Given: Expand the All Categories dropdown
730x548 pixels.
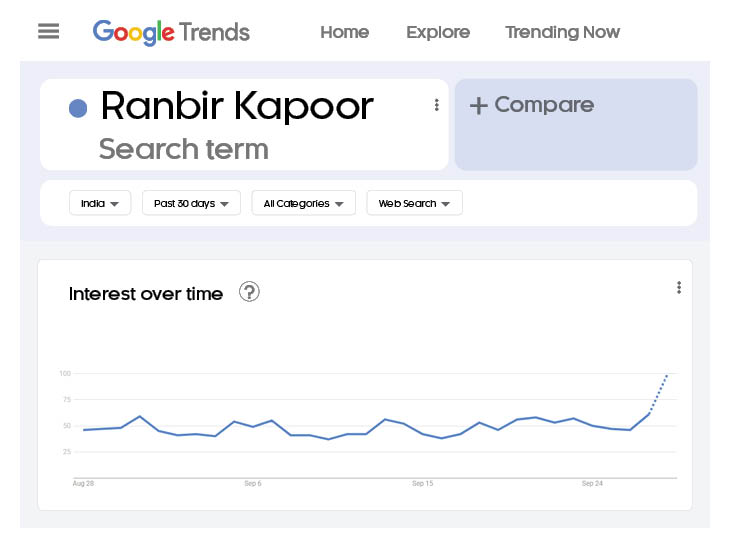Looking at the screenshot, I should tap(303, 204).
